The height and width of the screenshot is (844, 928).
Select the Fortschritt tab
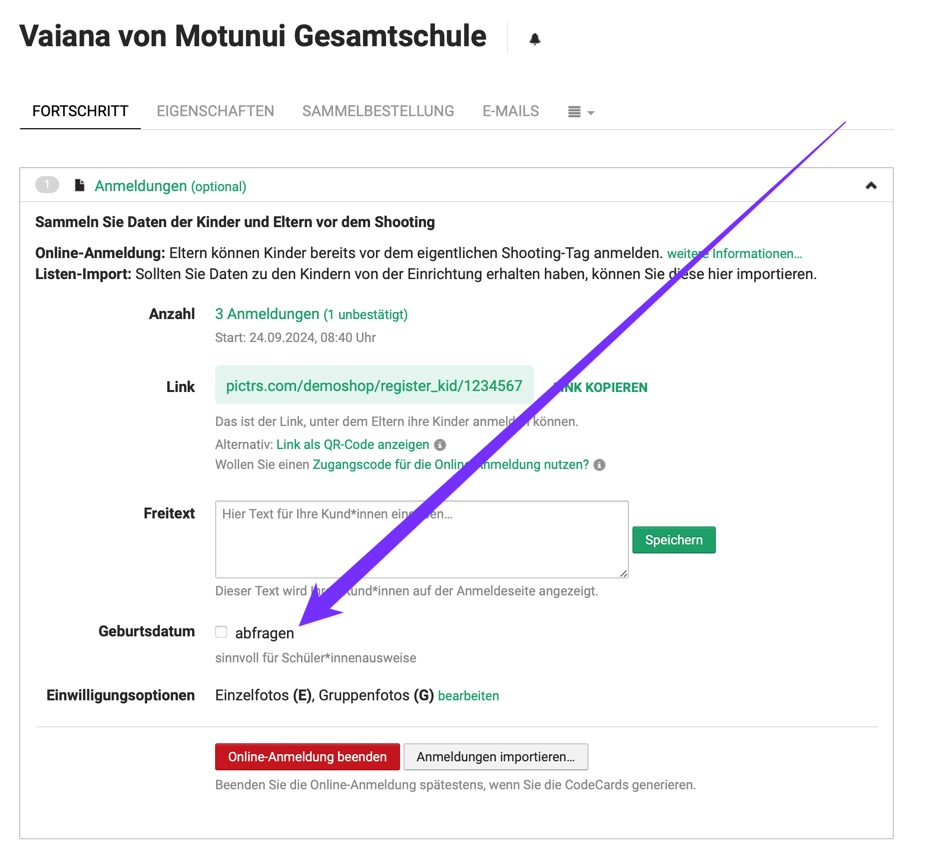(x=80, y=111)
